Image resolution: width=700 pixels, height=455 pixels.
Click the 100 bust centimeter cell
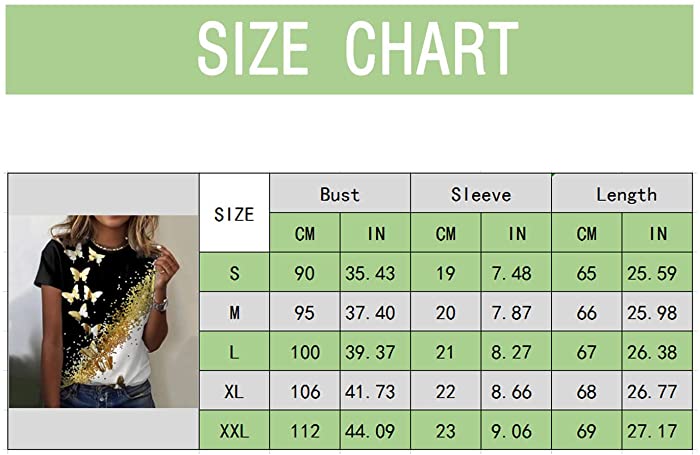pyautogui.click(x=305, y=351)
